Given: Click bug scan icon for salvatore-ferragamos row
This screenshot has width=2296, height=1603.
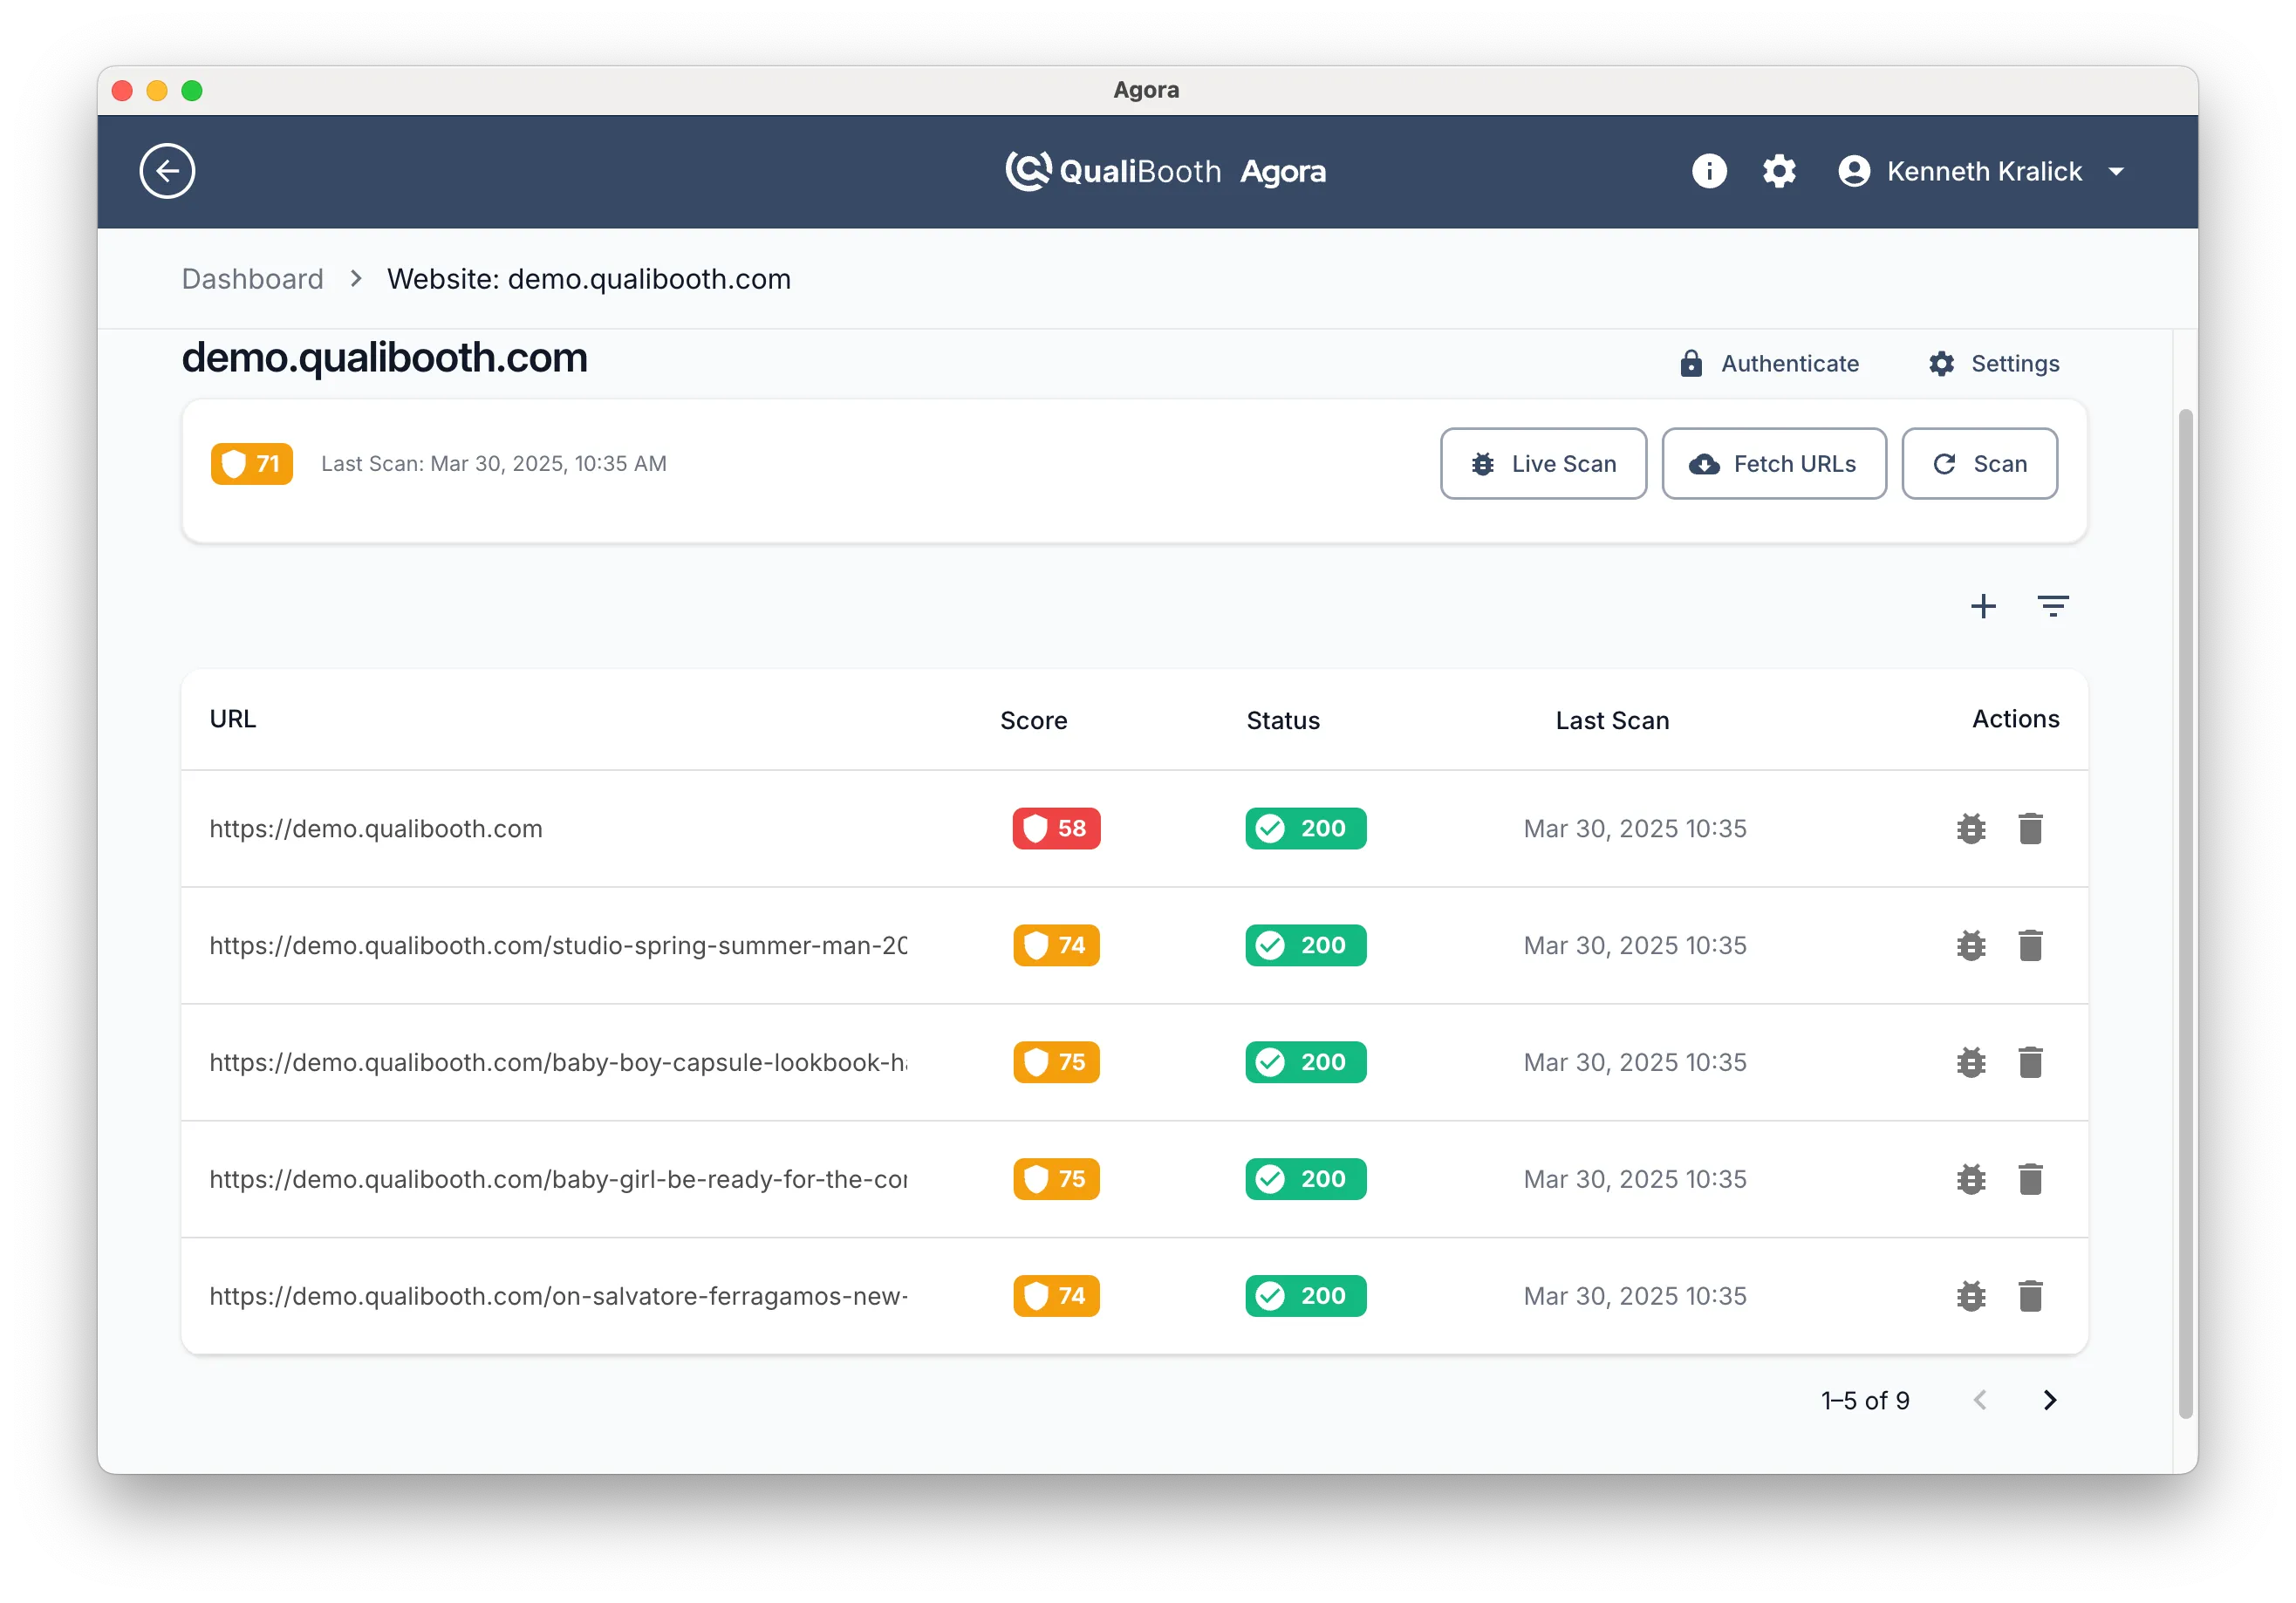Looking at the screenshot, I should [x=1970, y=1297].
